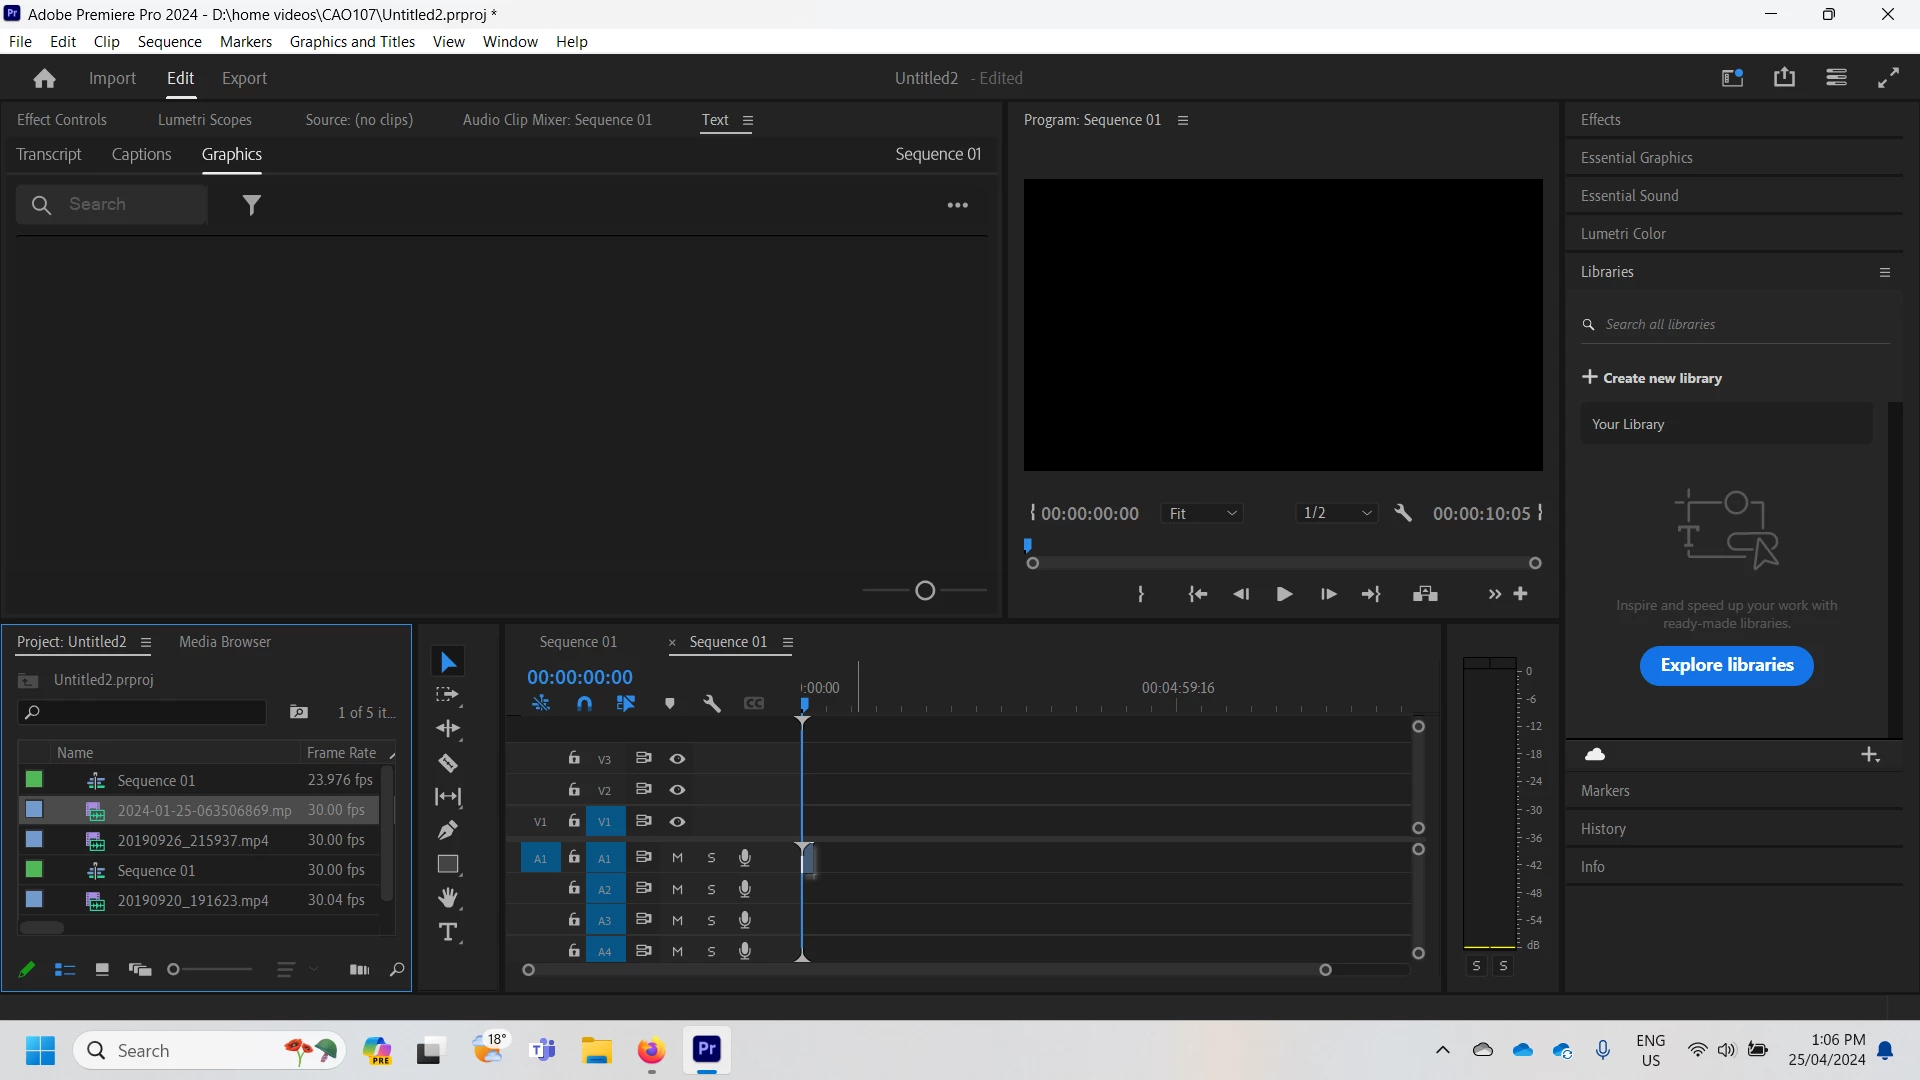Select 20190926_215937.mp4 in Project panel
This screenshot has height=1080, width=1920.
click(x=193, y=840)
